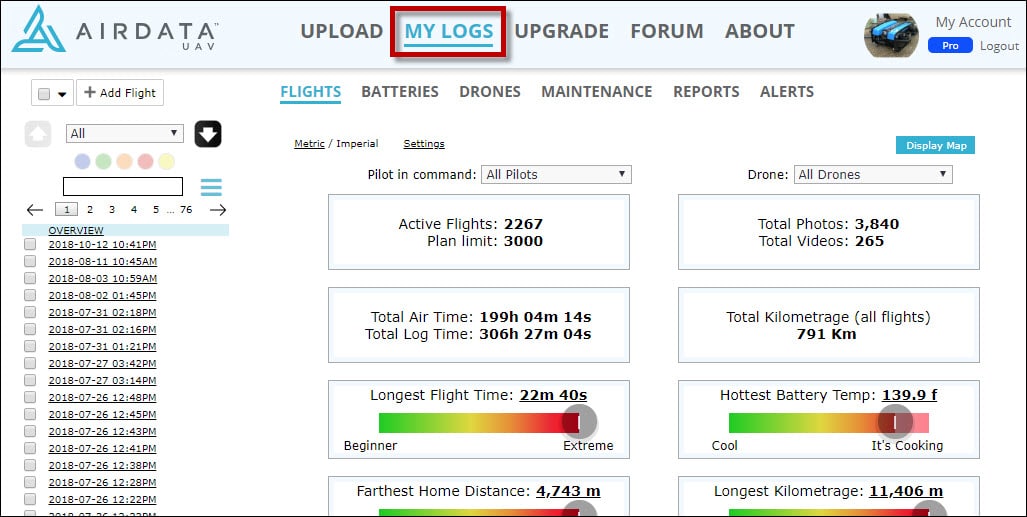Open the Pilot in command dropdown
This screenshot has height=517, width=1027.
(x=556, y=174)
